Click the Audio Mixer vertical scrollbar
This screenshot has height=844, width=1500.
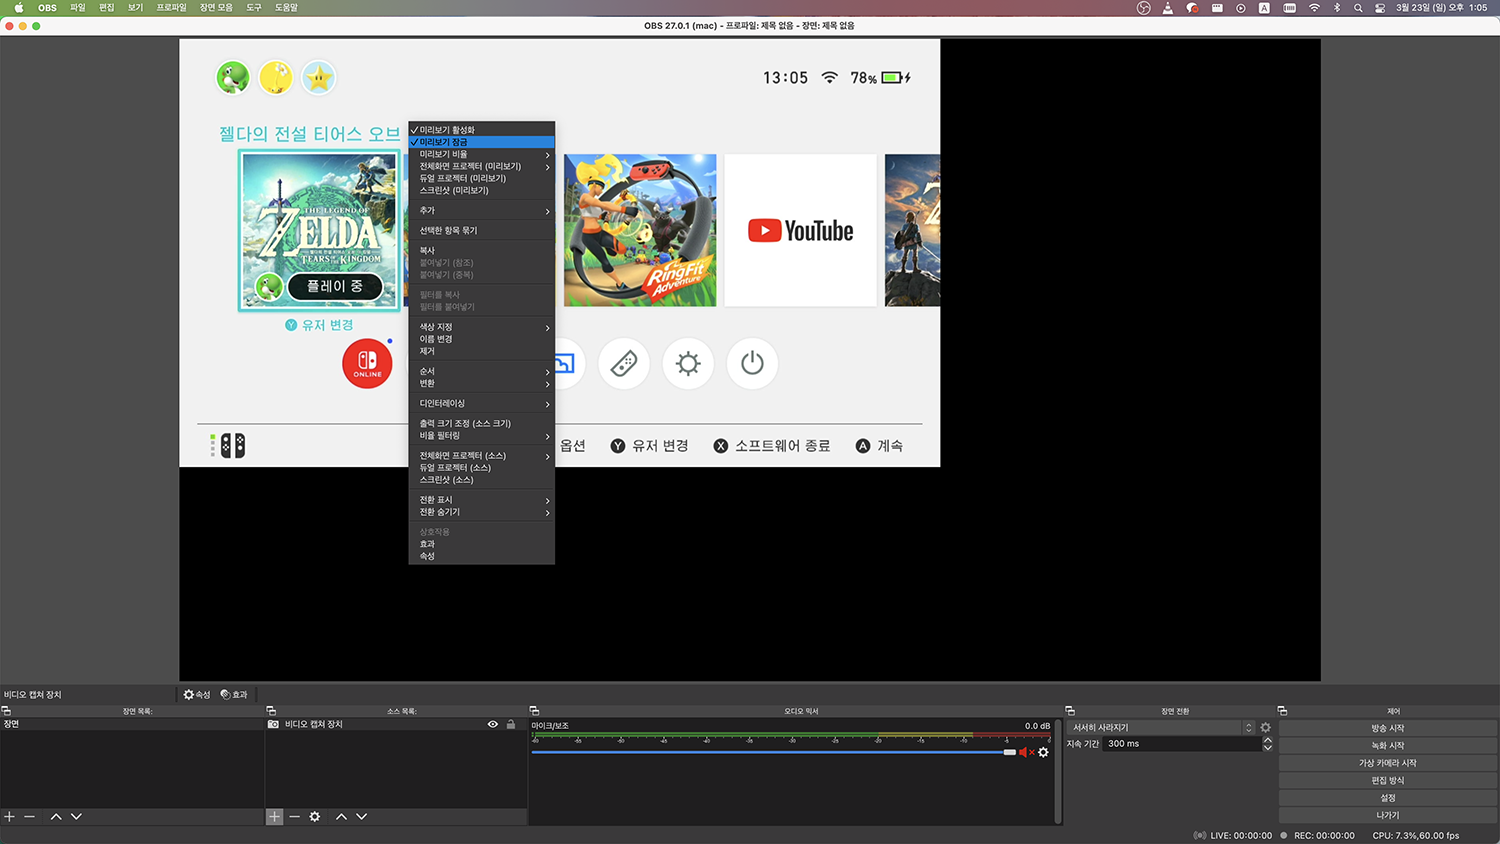[1057, 770]
